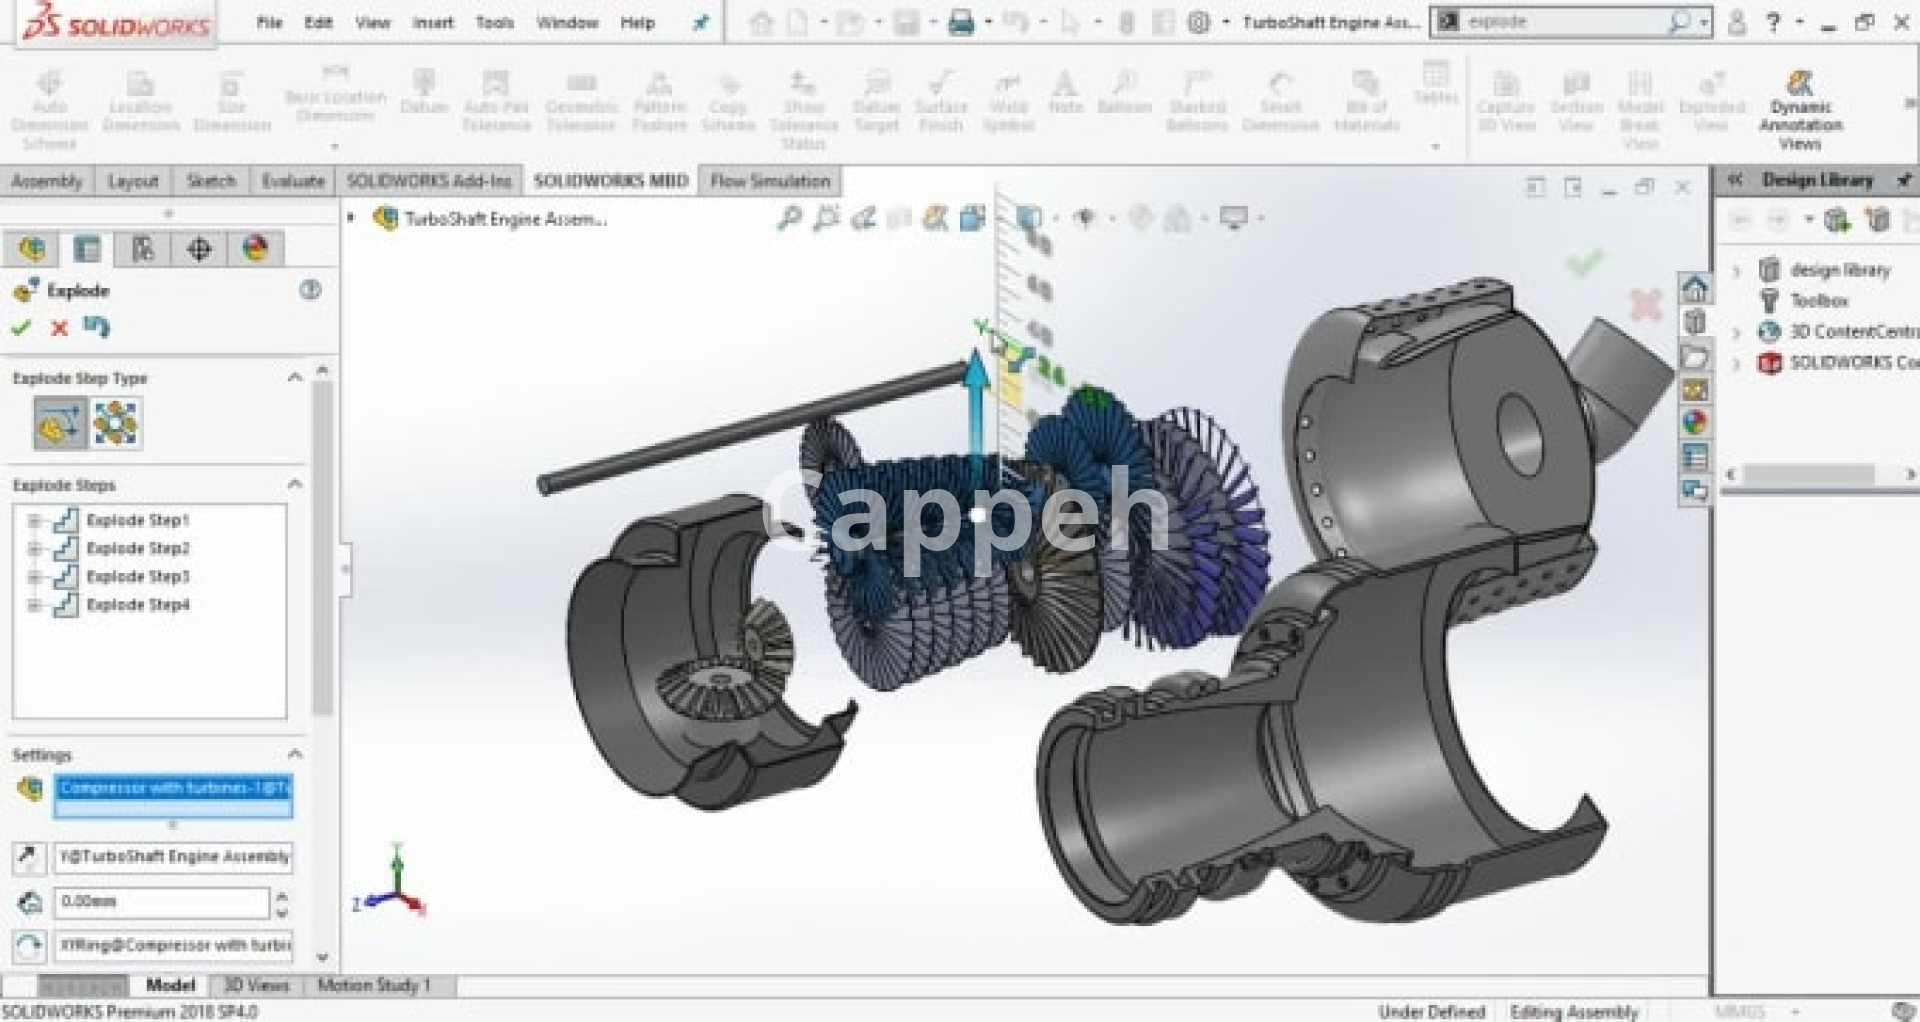Click the Explode help question mark icon
1920x1022 pixels.
[310, 290]
